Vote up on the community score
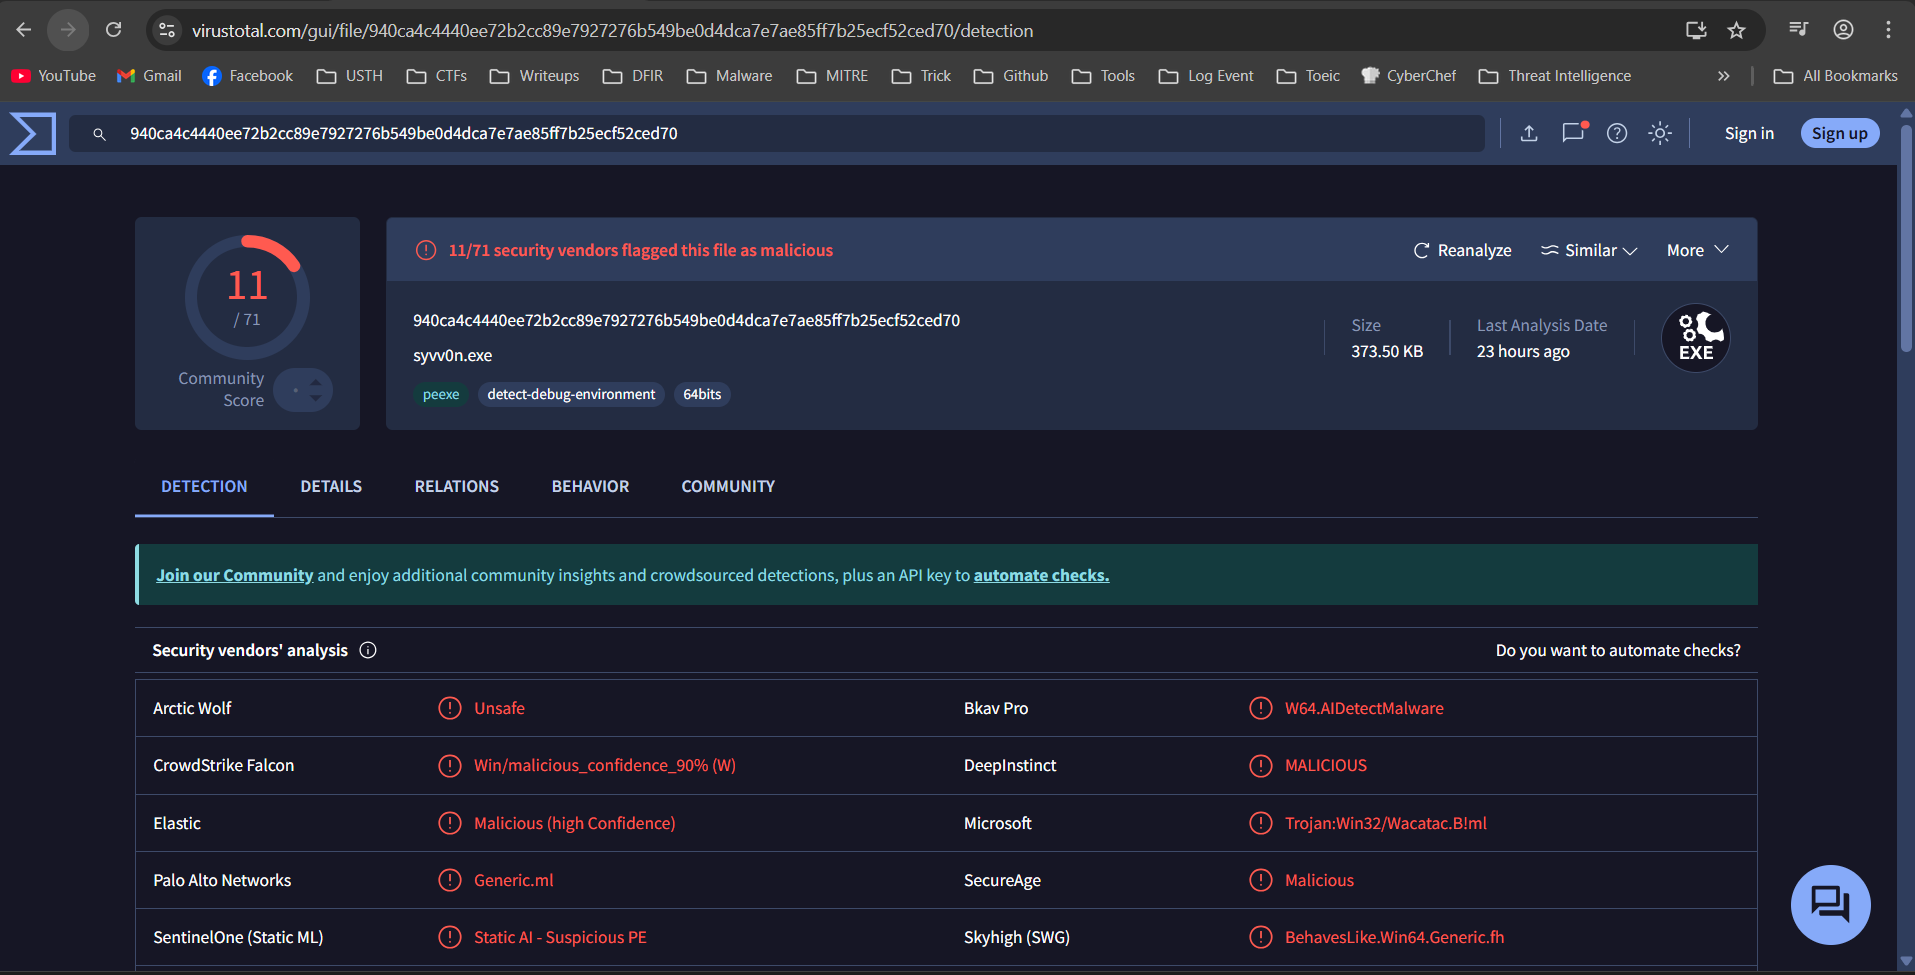Screen dimensions: 1915x975 click(316, 381)
